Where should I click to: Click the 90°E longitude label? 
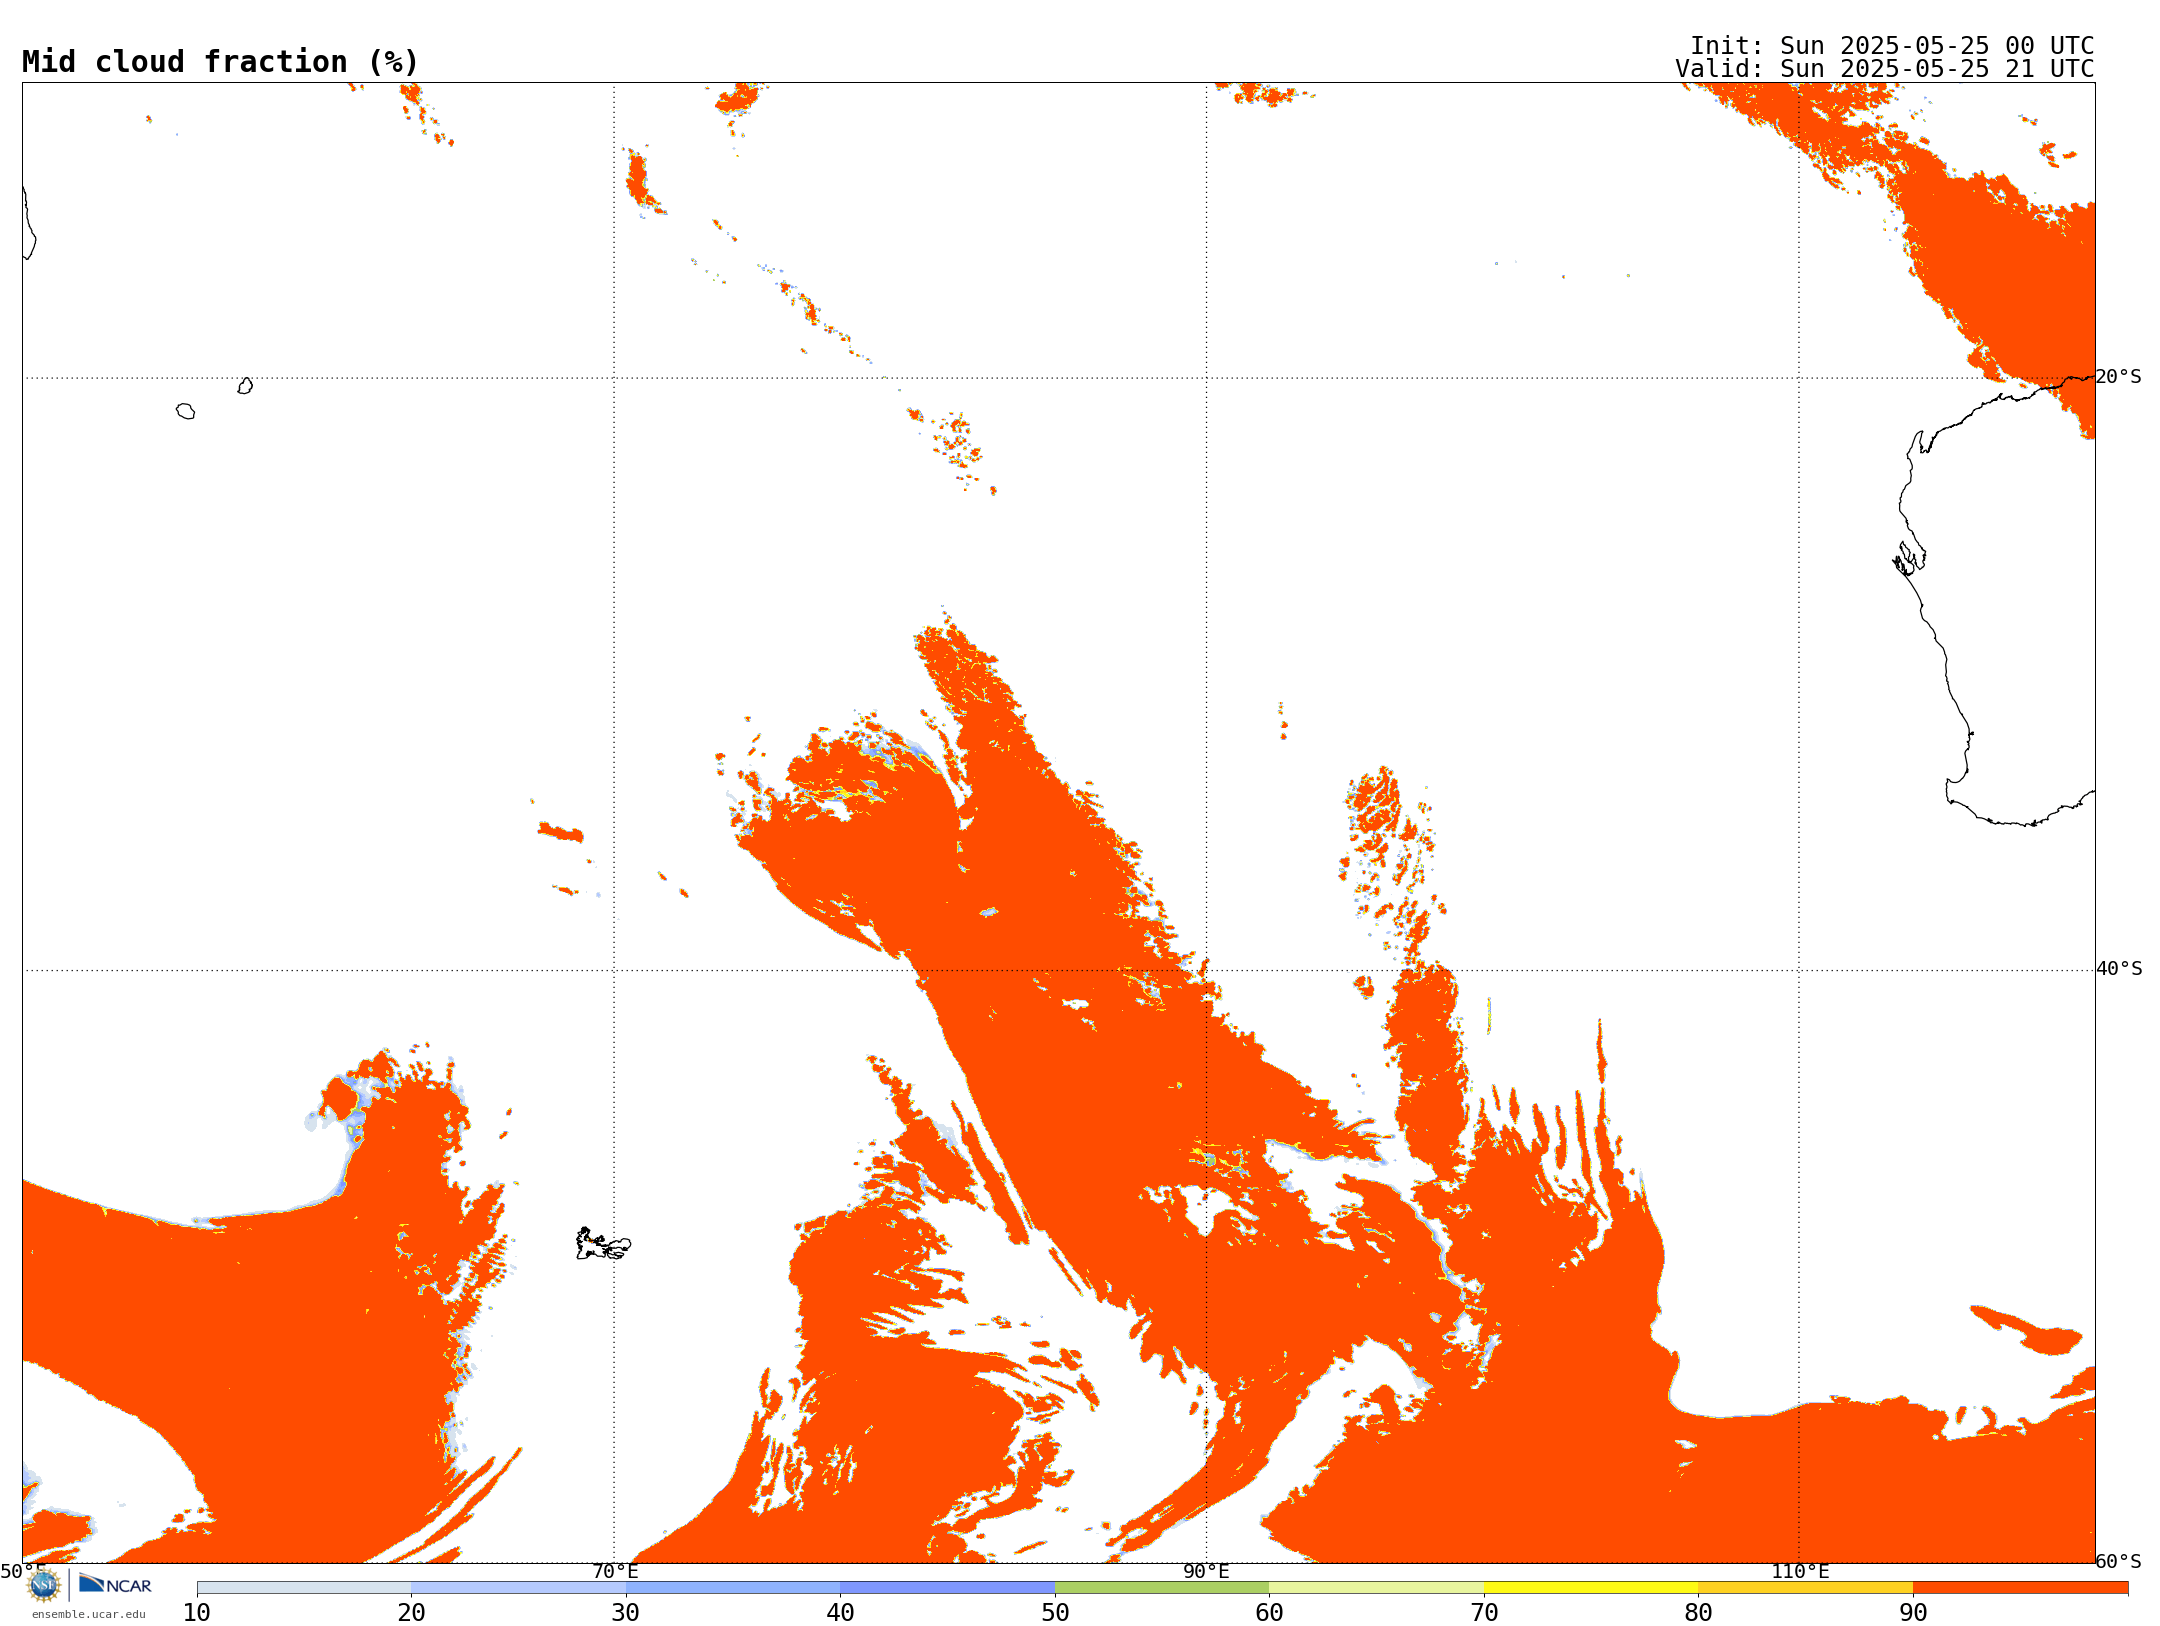1206,1572
